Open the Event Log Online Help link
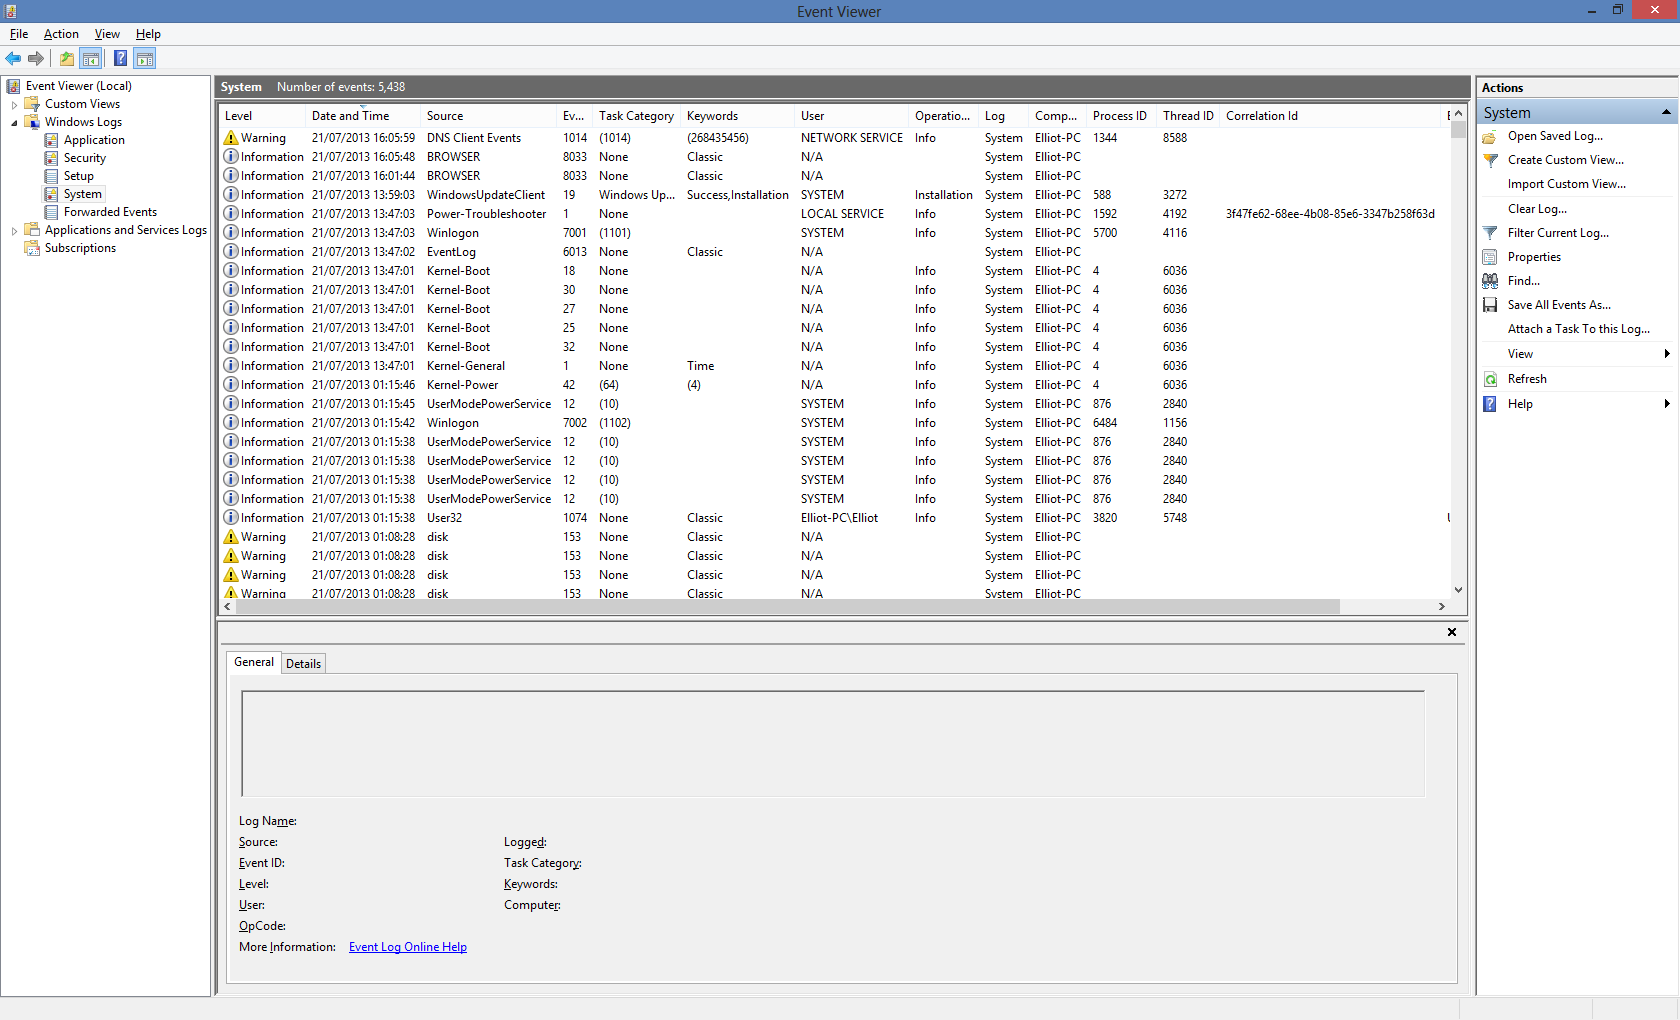 point(408,947)
